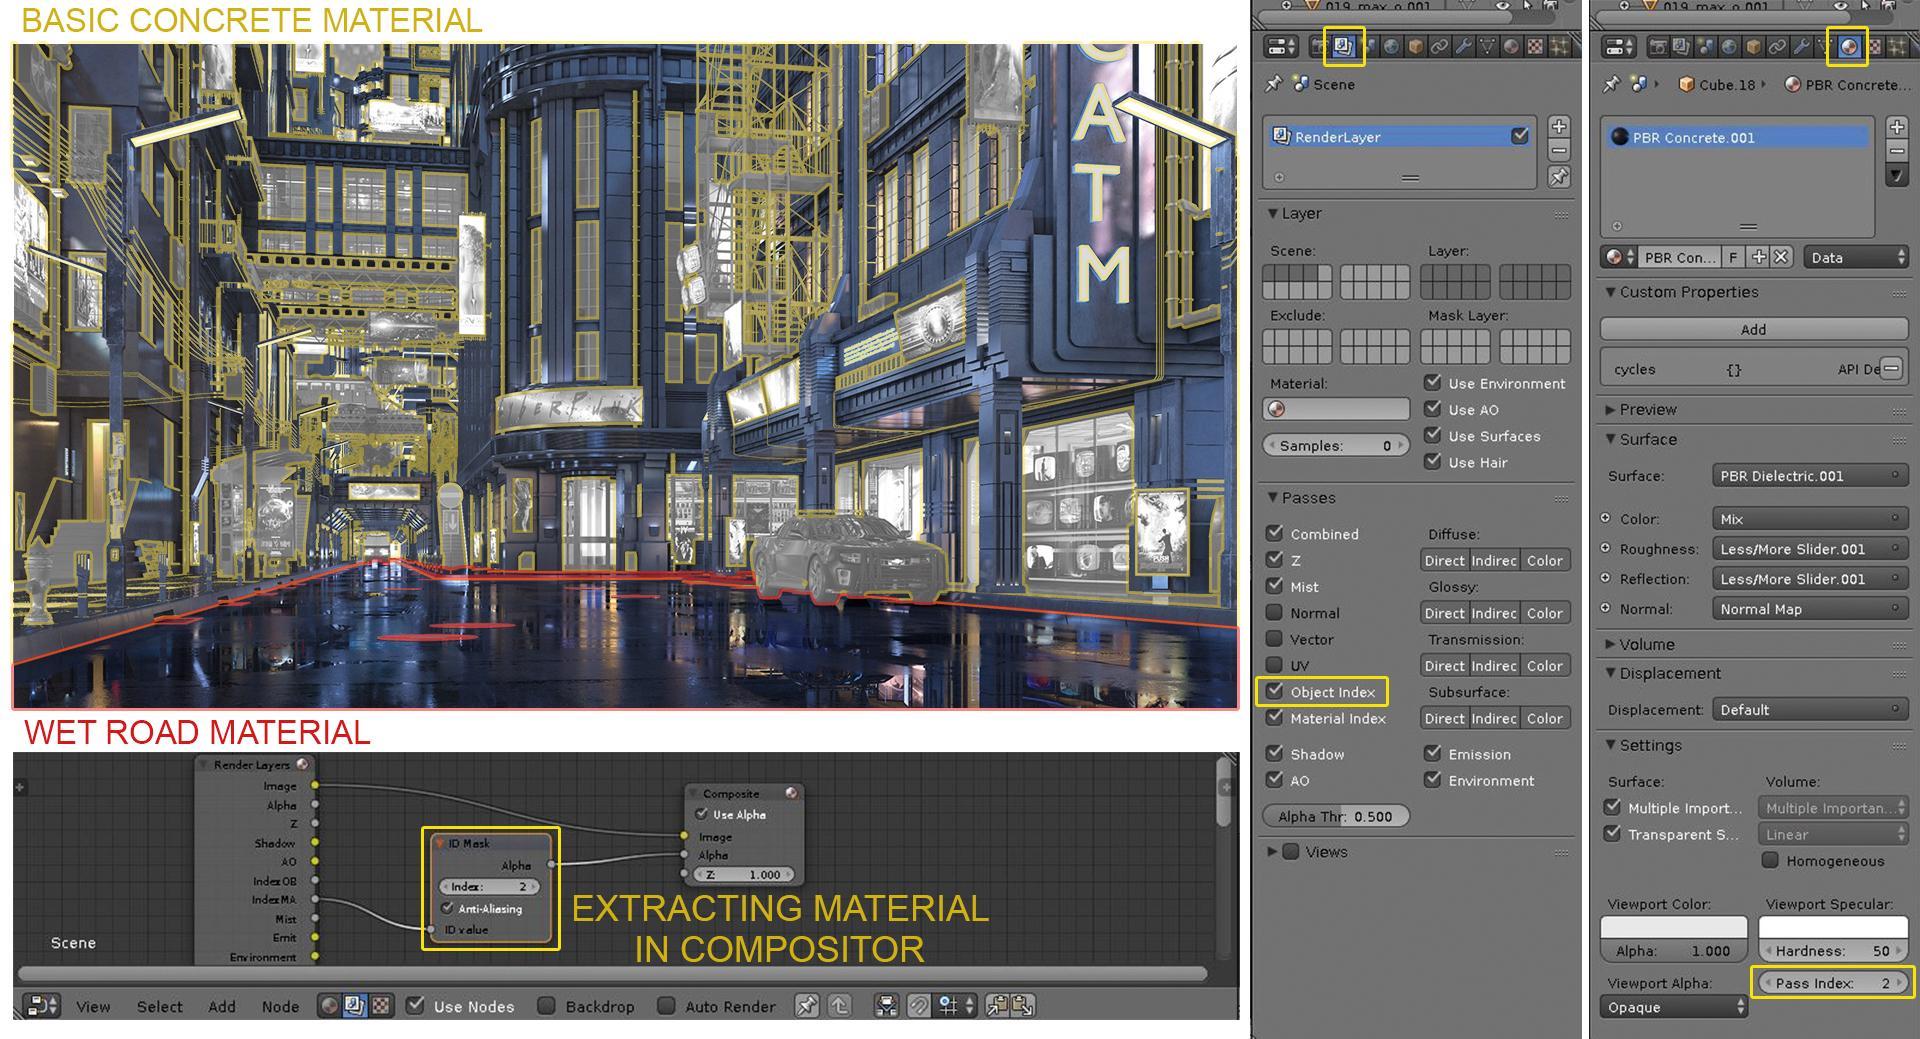Select the Material properties tab with checkered sphere
This screenshot has height=1039, width=1920.
pos(1849,45)
